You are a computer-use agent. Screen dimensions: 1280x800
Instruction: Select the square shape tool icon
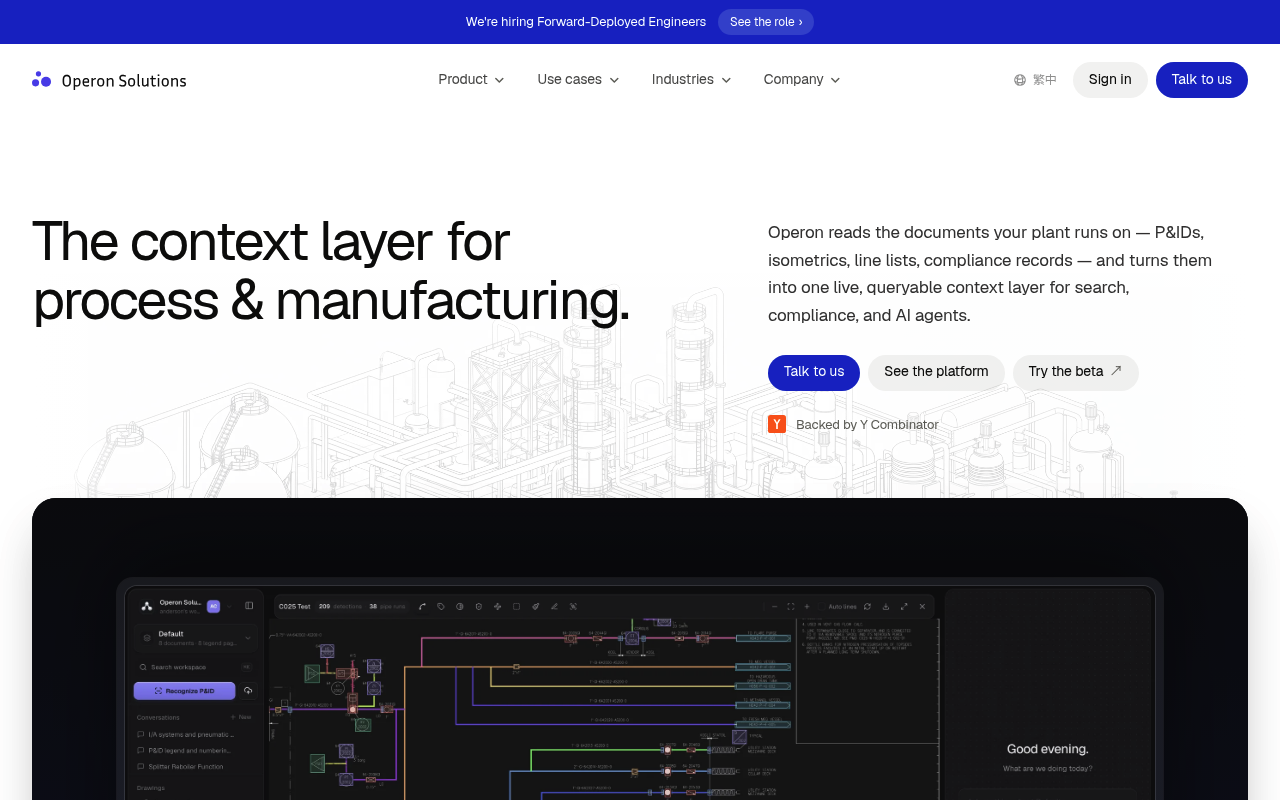point(516,606)
